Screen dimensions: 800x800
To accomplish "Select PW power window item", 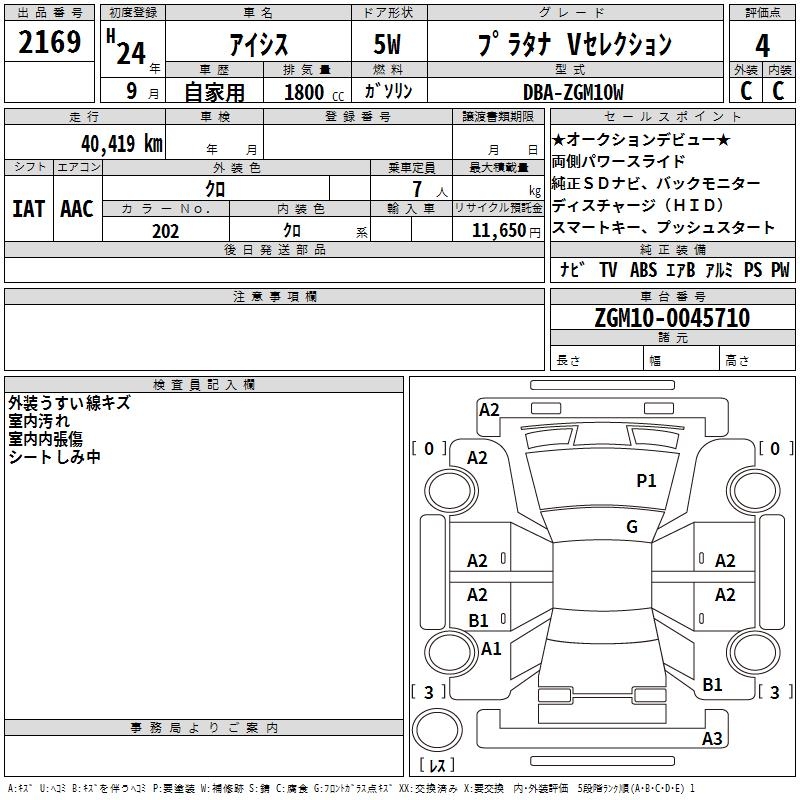I will point(780,269).
